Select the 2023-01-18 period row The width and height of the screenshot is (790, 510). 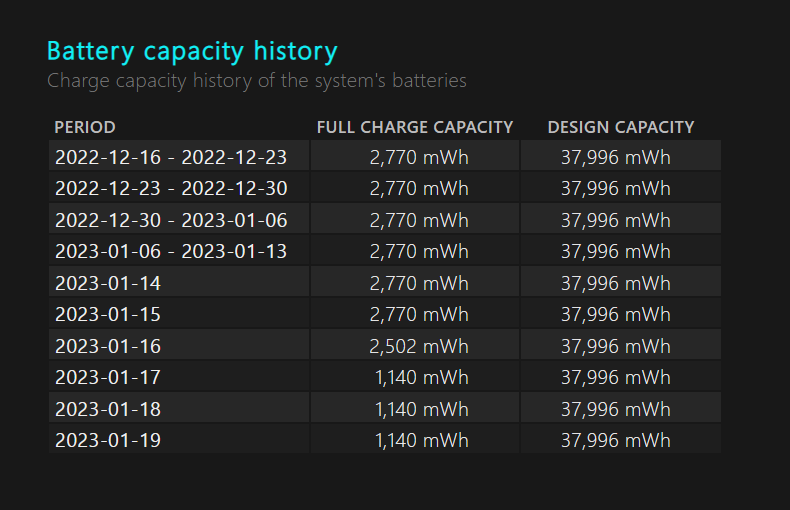pyautogui.click(x=385, y=409)
